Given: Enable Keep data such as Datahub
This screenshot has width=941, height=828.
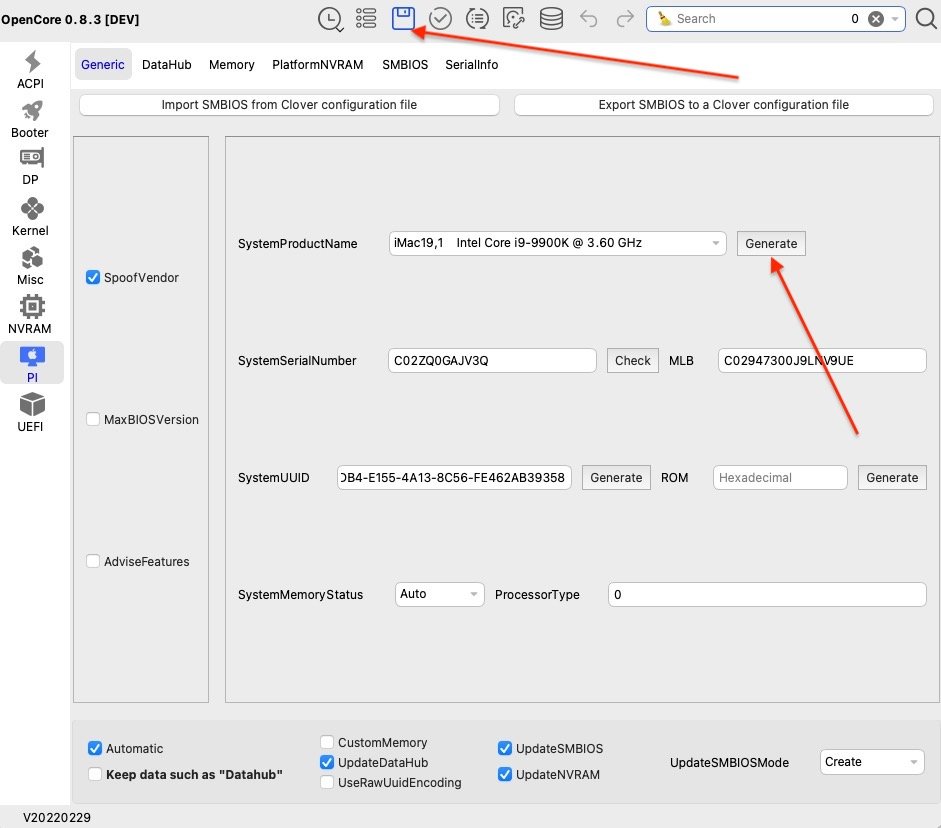Looking at the screenshot, I should tap(95, 774).
